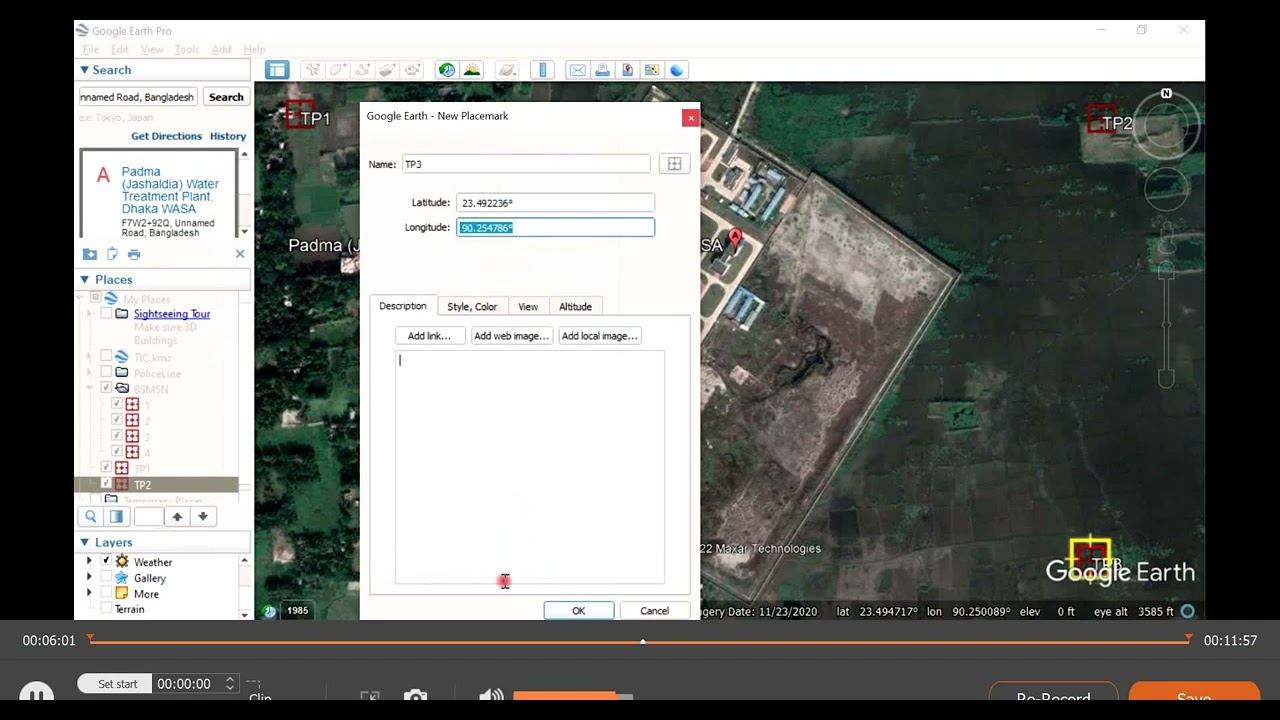Click the compass North indicator on map

[1166, 94]
